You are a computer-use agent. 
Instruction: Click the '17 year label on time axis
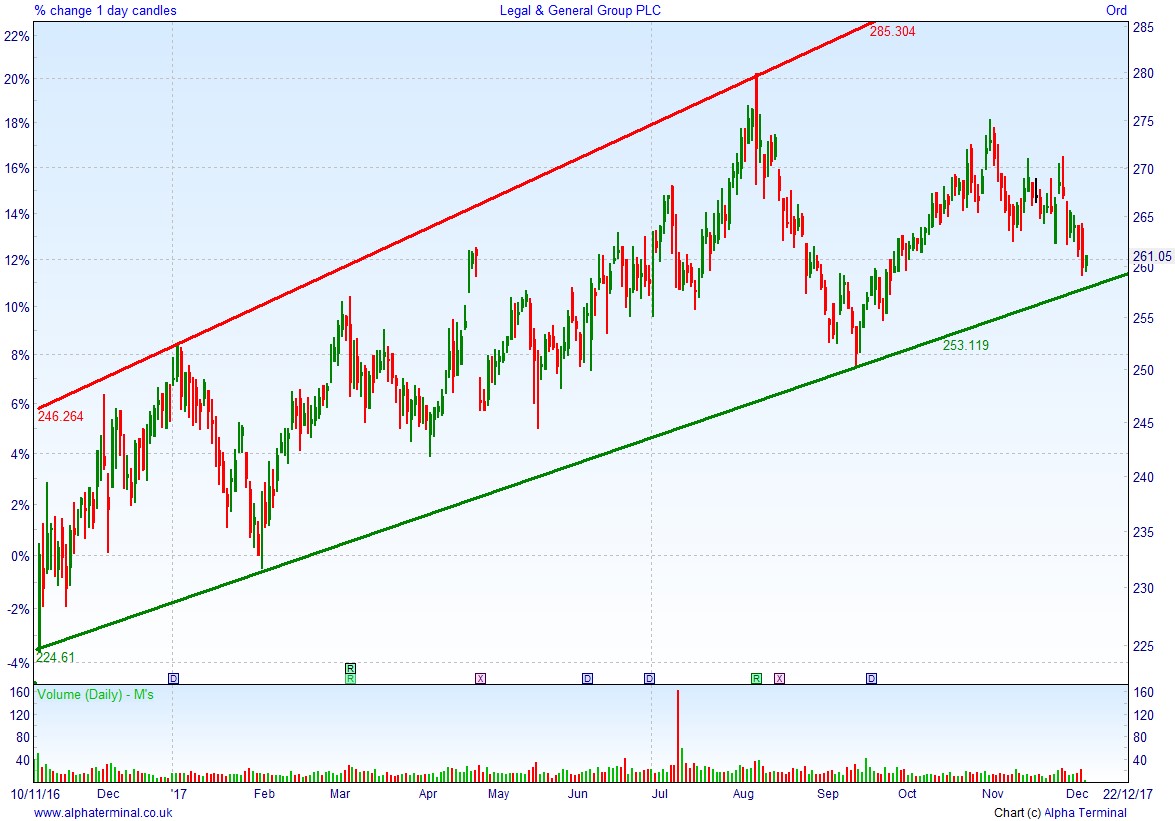pyautogui.click(x=178, y=793)
